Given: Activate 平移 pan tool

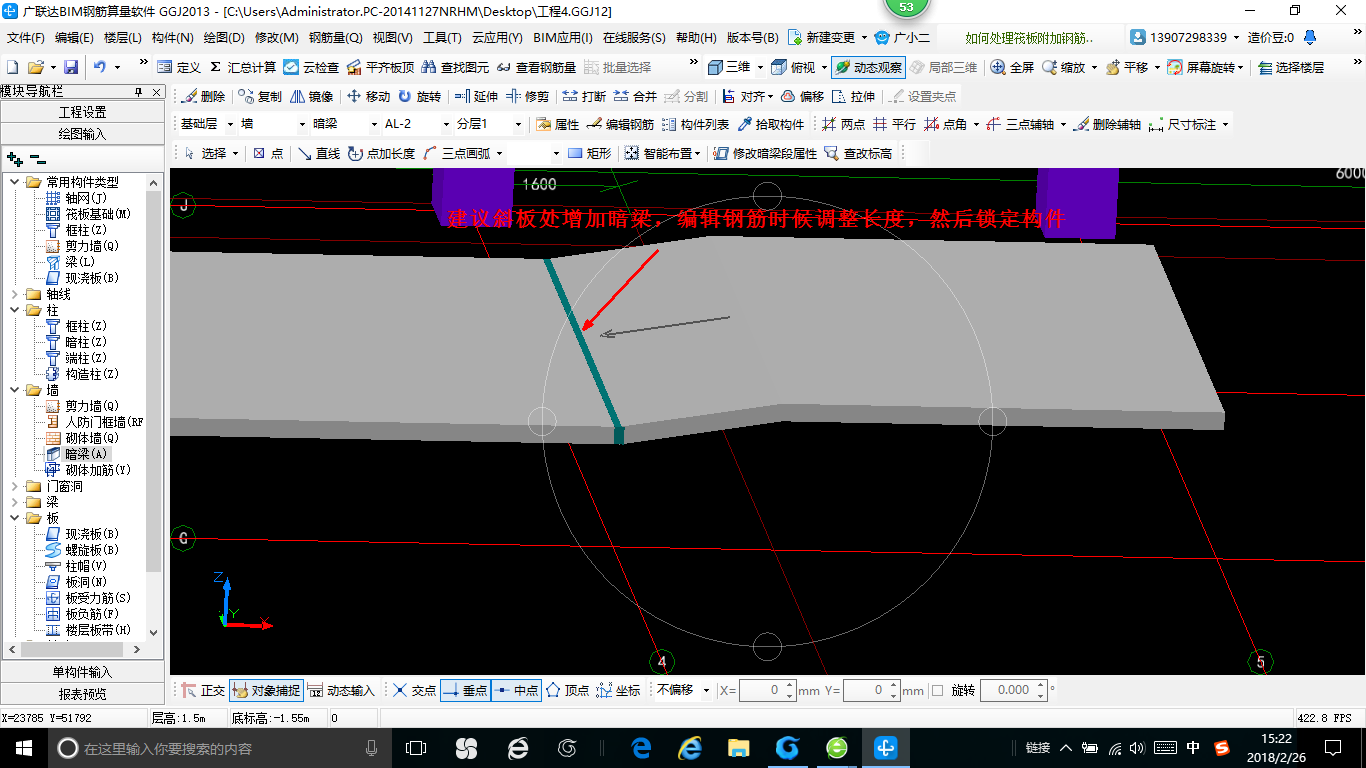Looking at the screenshot, I should pos(1126,67).
